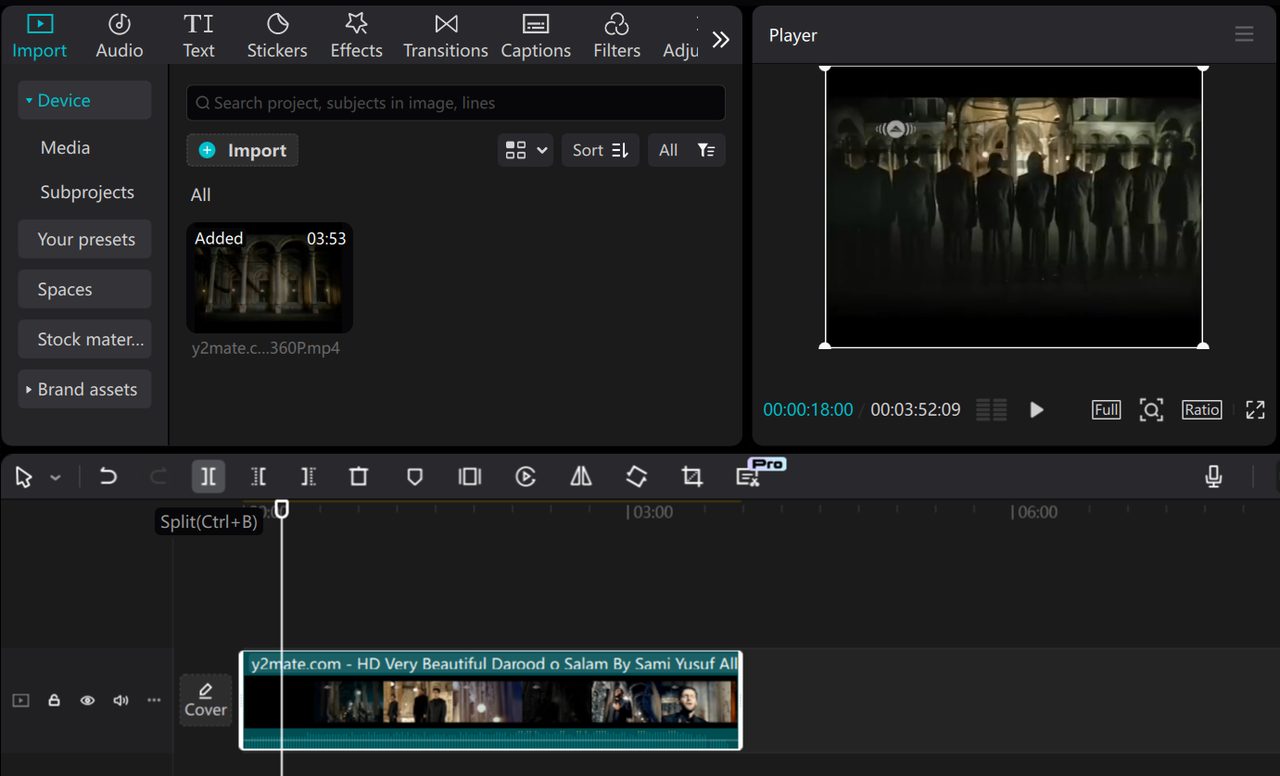Delete the selected clip
This screenshot has width=1280, height=776.
(358, 477)
